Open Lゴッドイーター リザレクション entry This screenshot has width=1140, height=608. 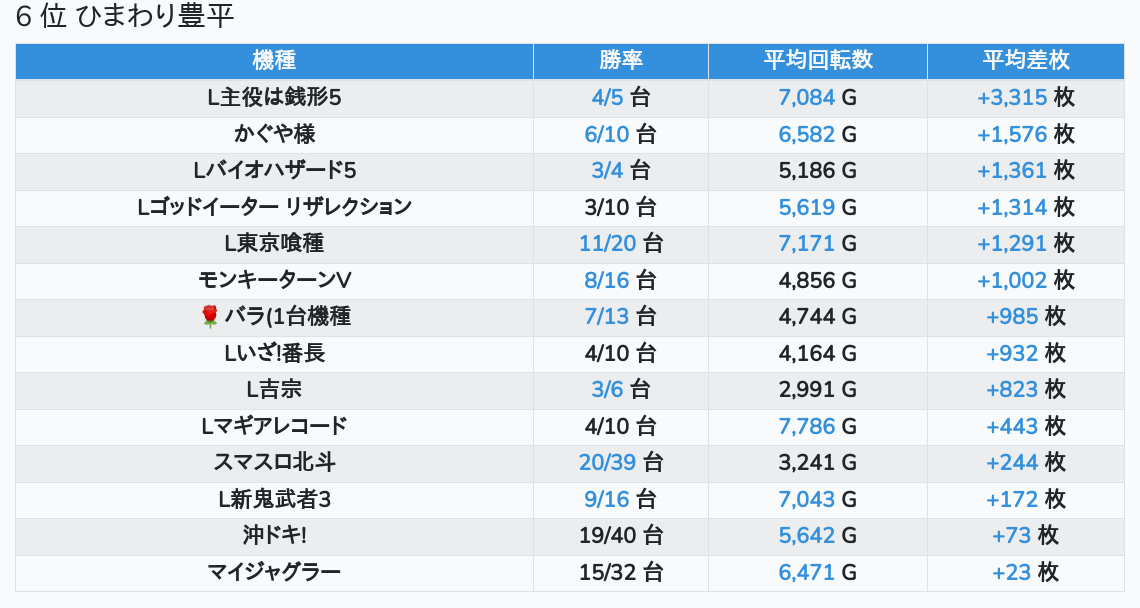(274, 207)
